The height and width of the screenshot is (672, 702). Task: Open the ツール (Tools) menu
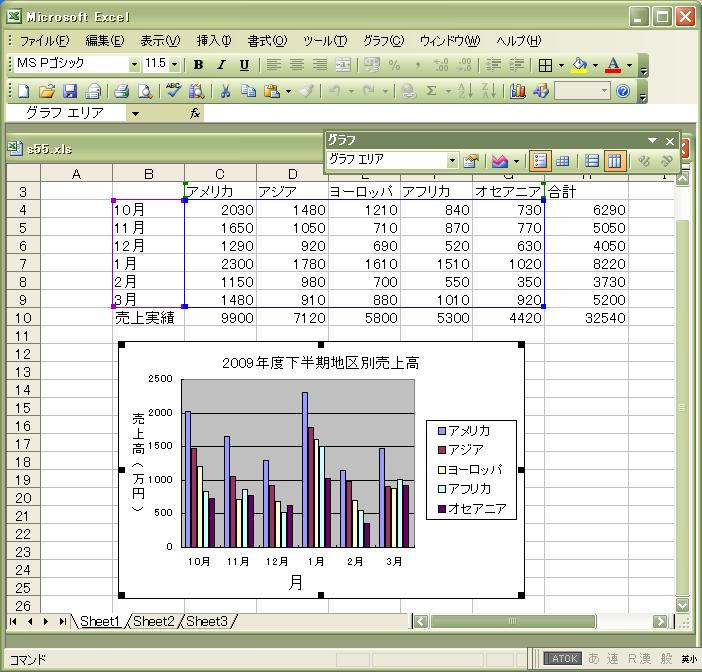(x=325, y=41)
